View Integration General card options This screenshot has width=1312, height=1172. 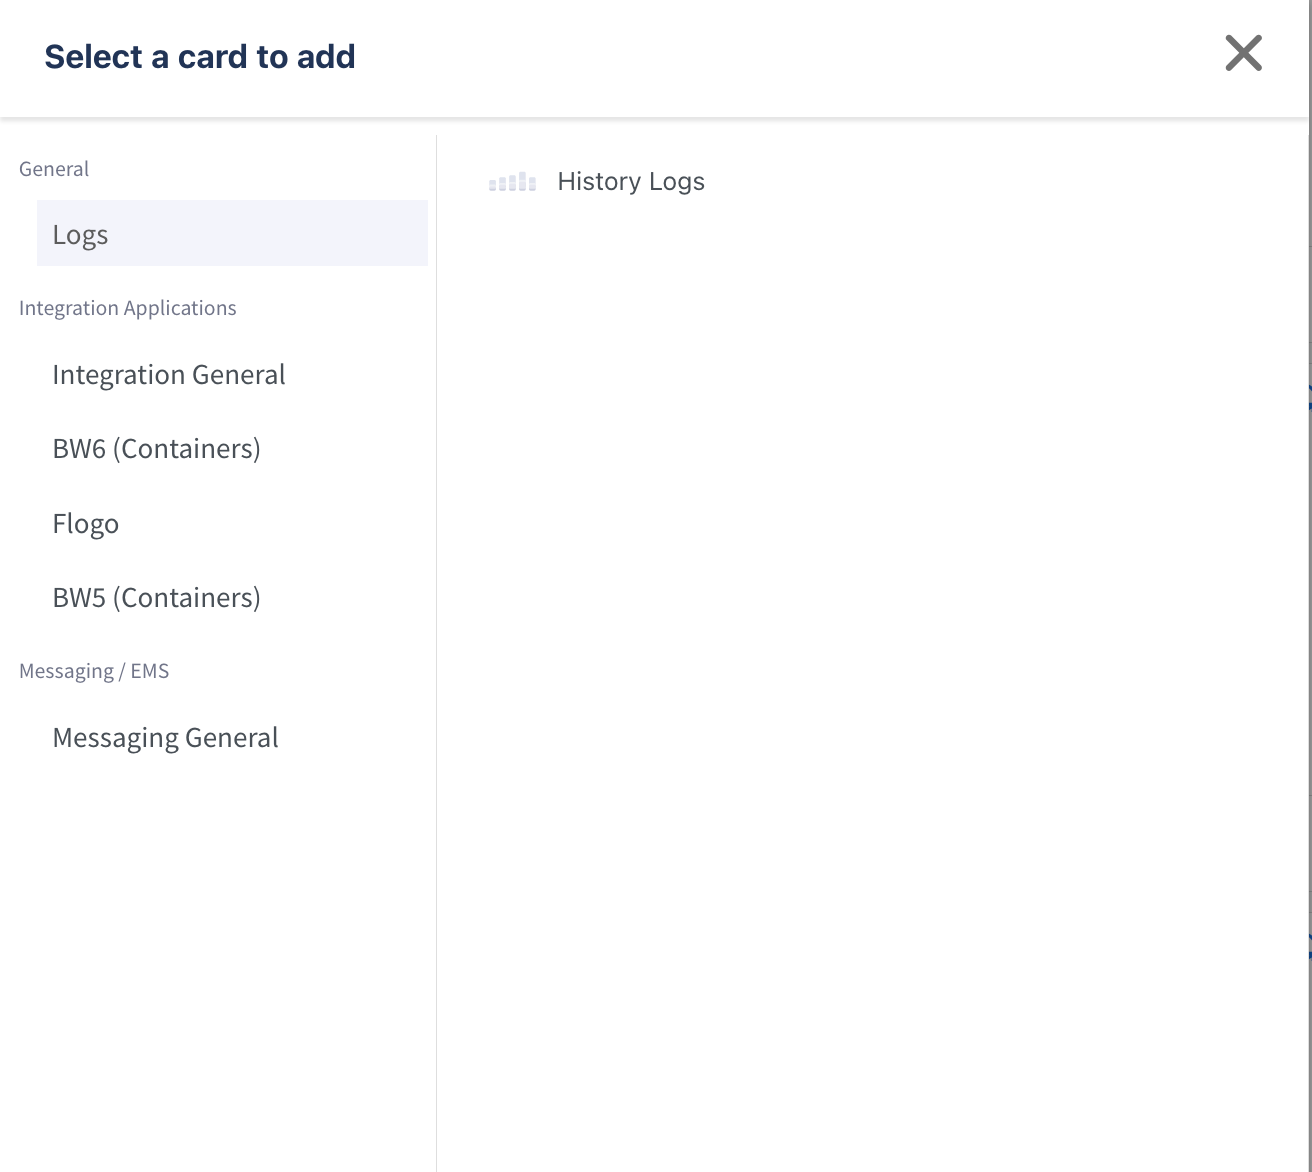(x=168, y=375)
